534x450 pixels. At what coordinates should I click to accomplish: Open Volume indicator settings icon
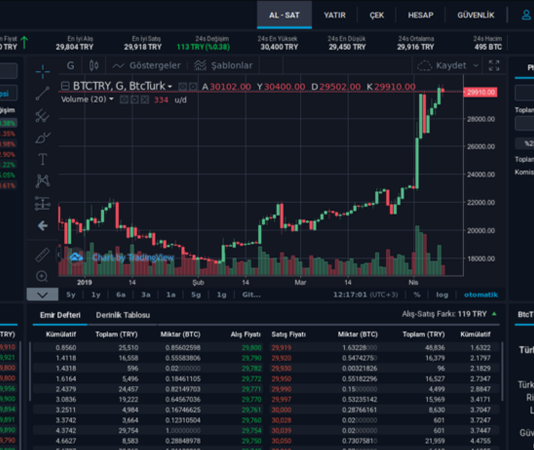[135, 100]
